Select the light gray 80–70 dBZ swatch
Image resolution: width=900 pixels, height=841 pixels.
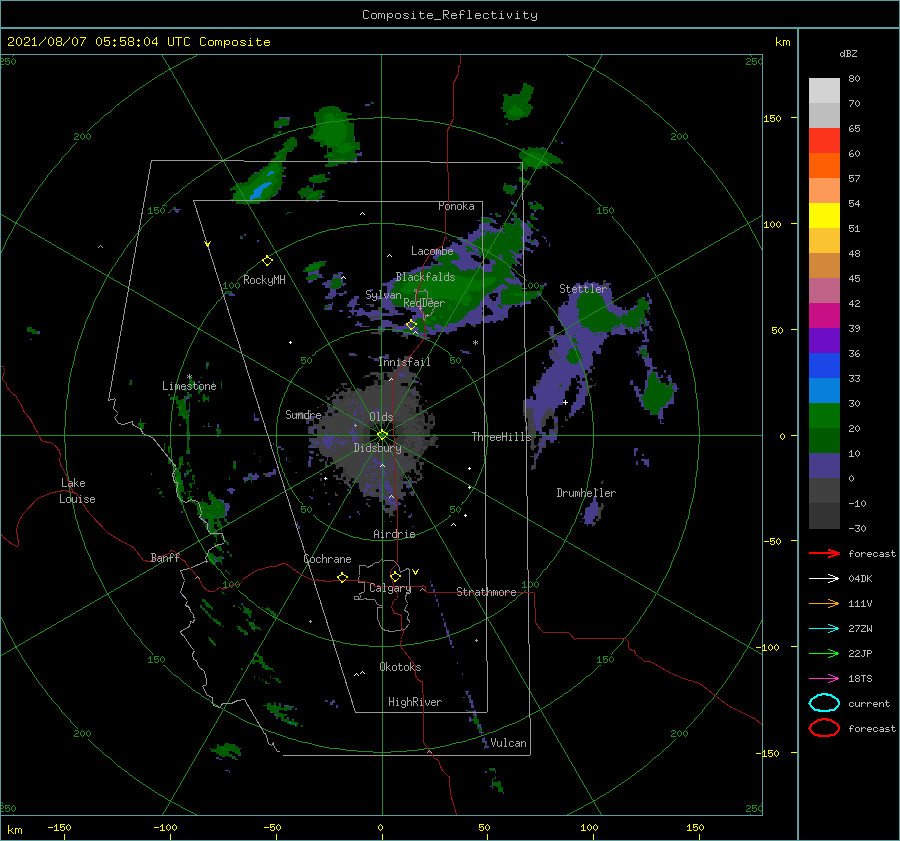(824, 90)
